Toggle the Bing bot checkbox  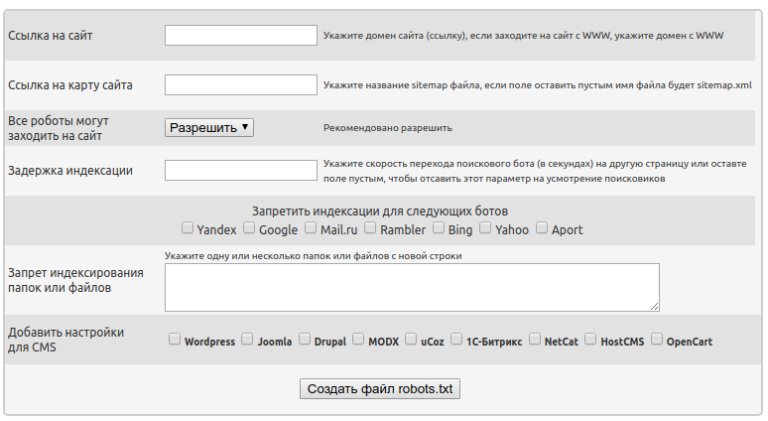438,228
